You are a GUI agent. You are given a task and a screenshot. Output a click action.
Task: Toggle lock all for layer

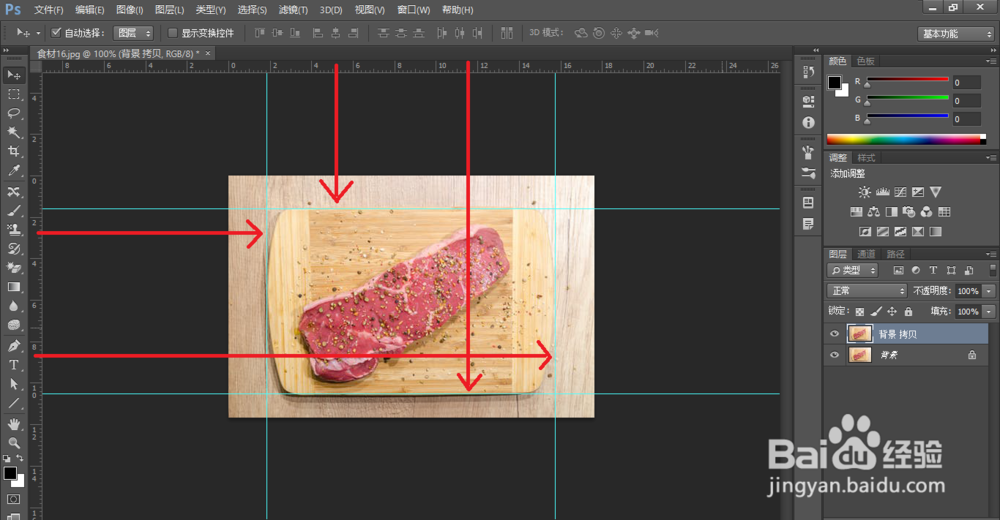(x=908, y=311)
